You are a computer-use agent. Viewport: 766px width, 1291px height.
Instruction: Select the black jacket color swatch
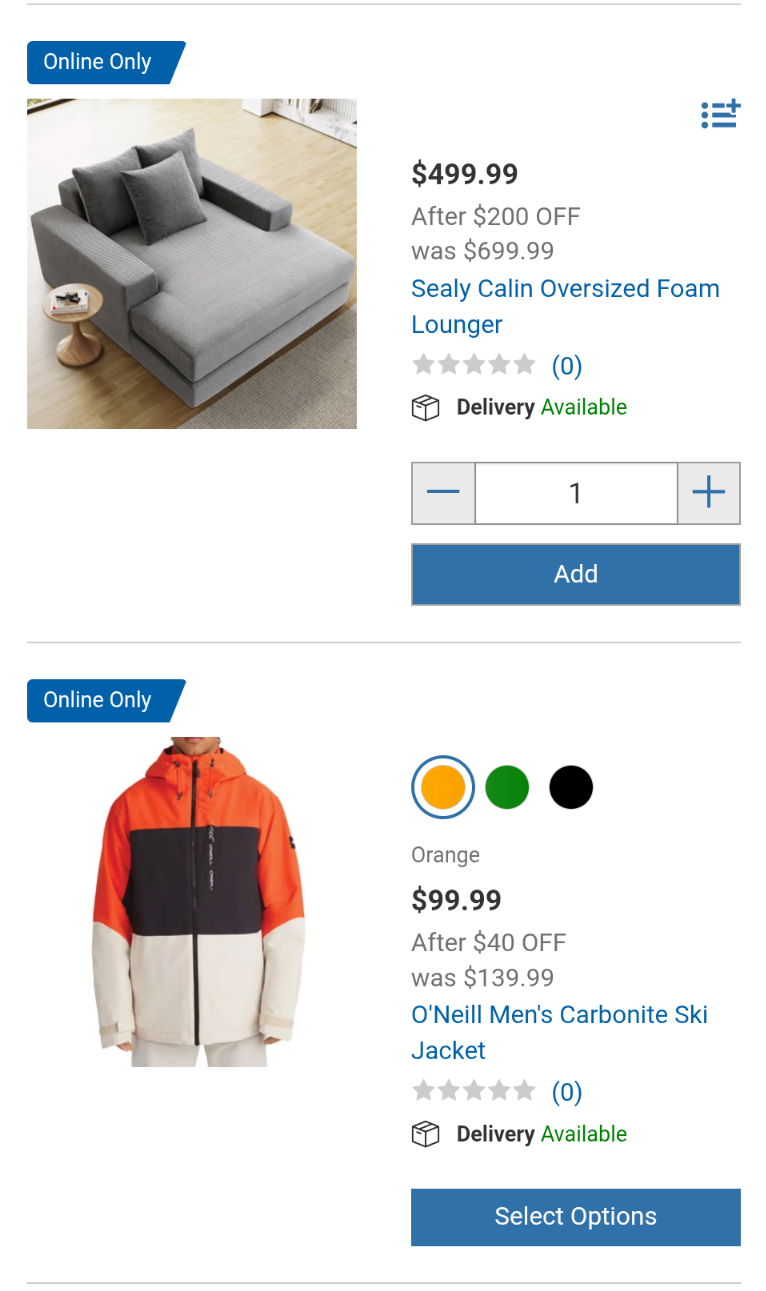click(x=571, y=788)
